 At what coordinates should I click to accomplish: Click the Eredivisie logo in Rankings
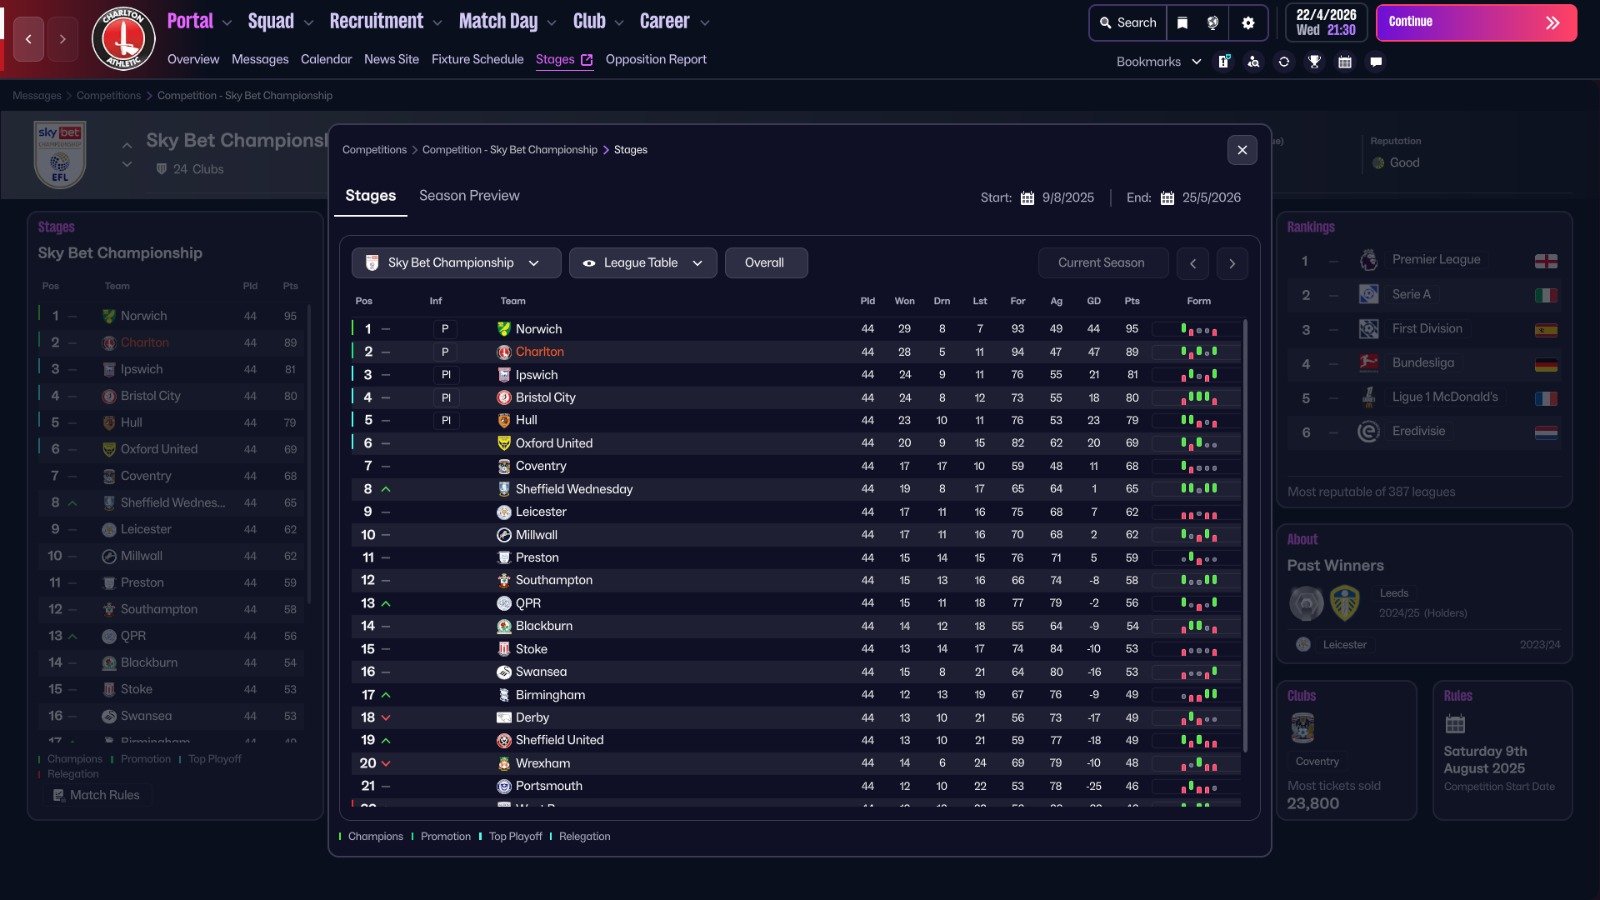(1369, 432)
